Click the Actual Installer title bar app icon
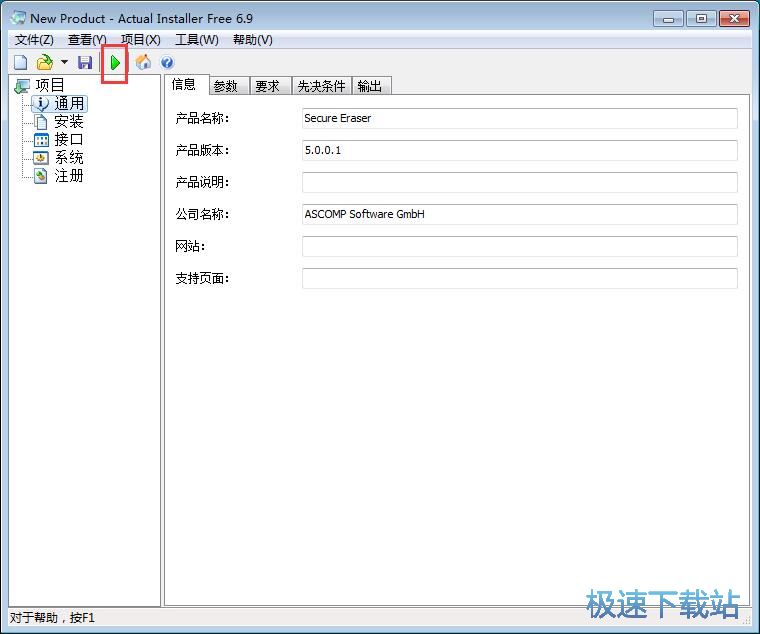 coord(18,18)
